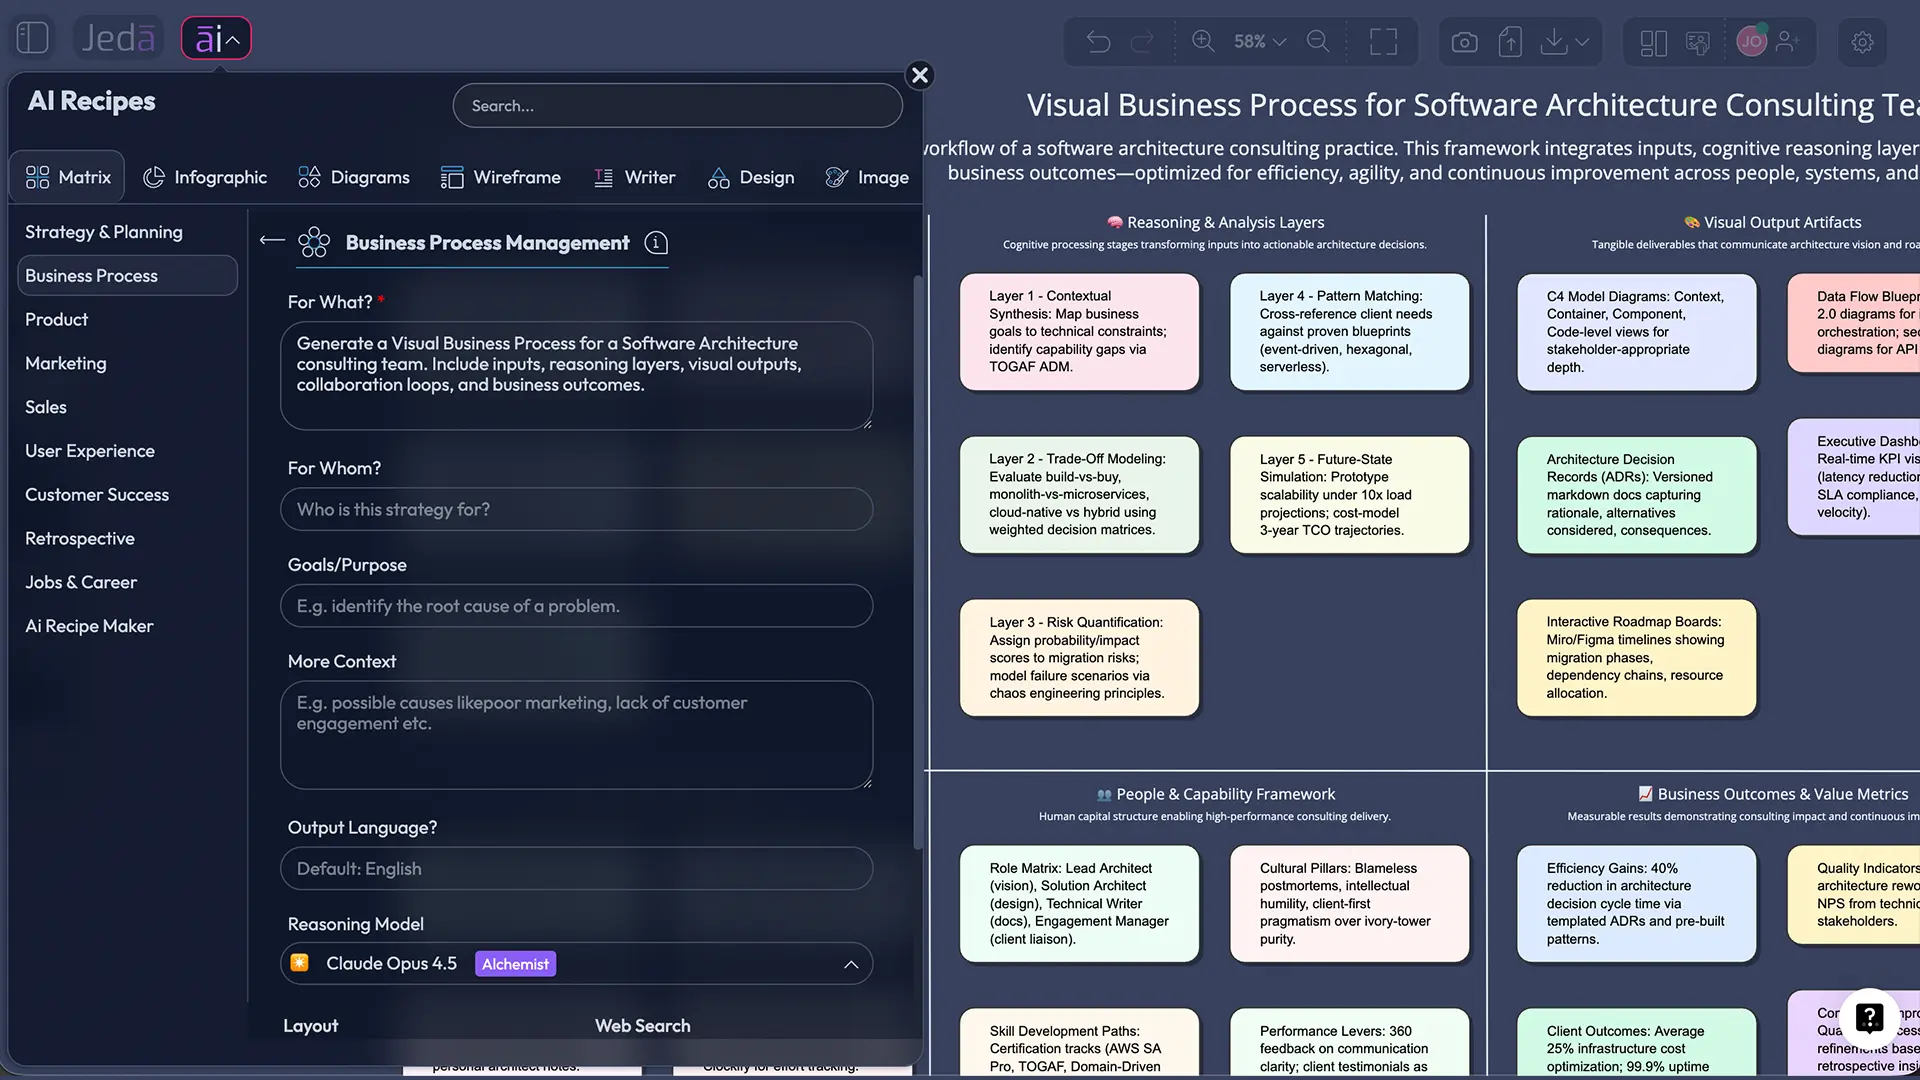
Task: Zoom out of the canvas
Action: tap(1319, 41)
